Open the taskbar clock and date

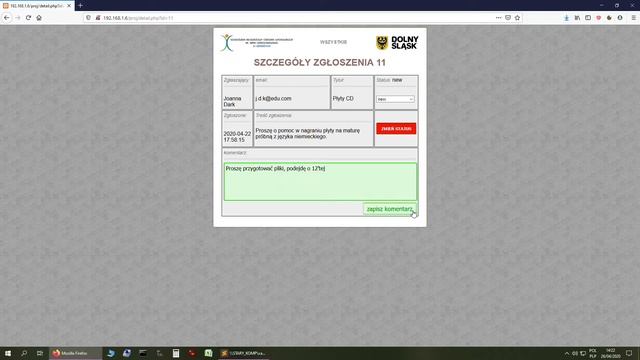(x=610, y=353)
